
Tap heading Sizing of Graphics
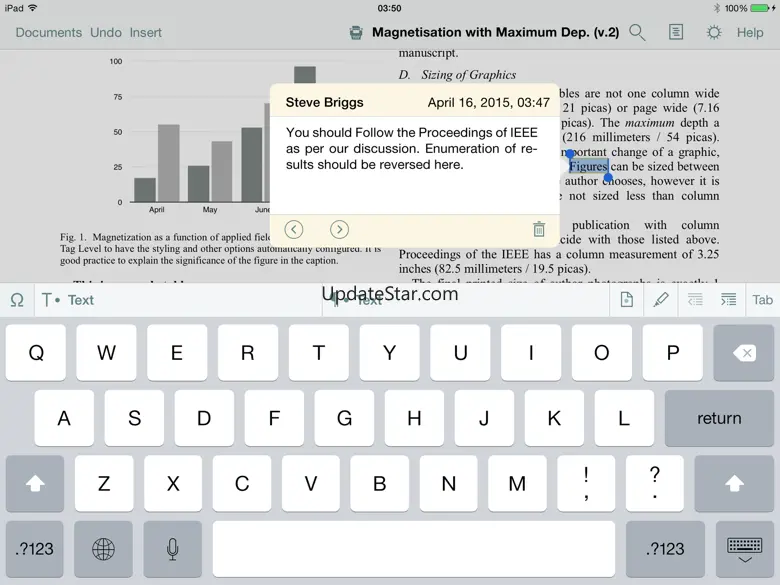click(469, 75)
